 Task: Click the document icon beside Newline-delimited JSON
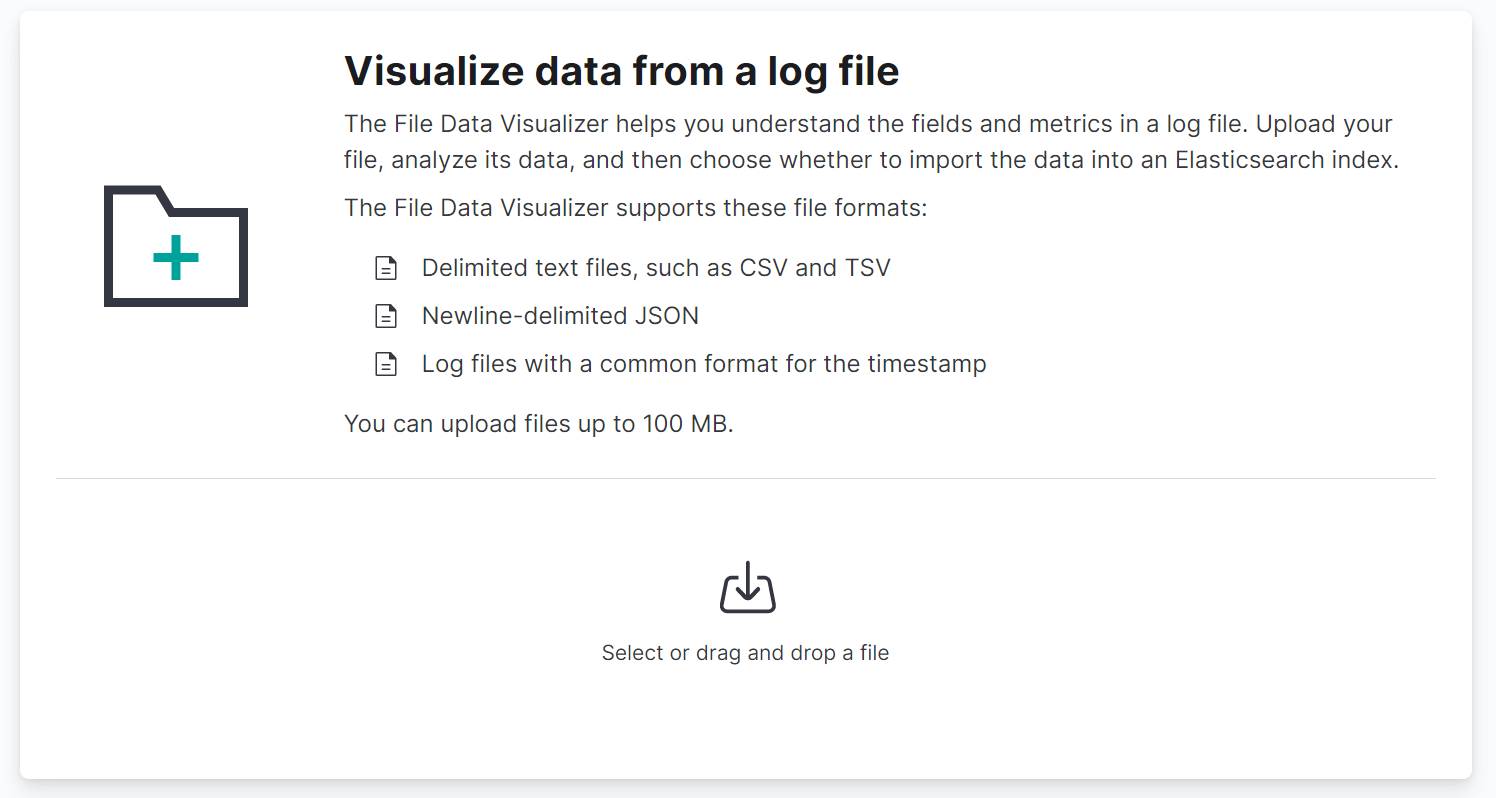386,316
